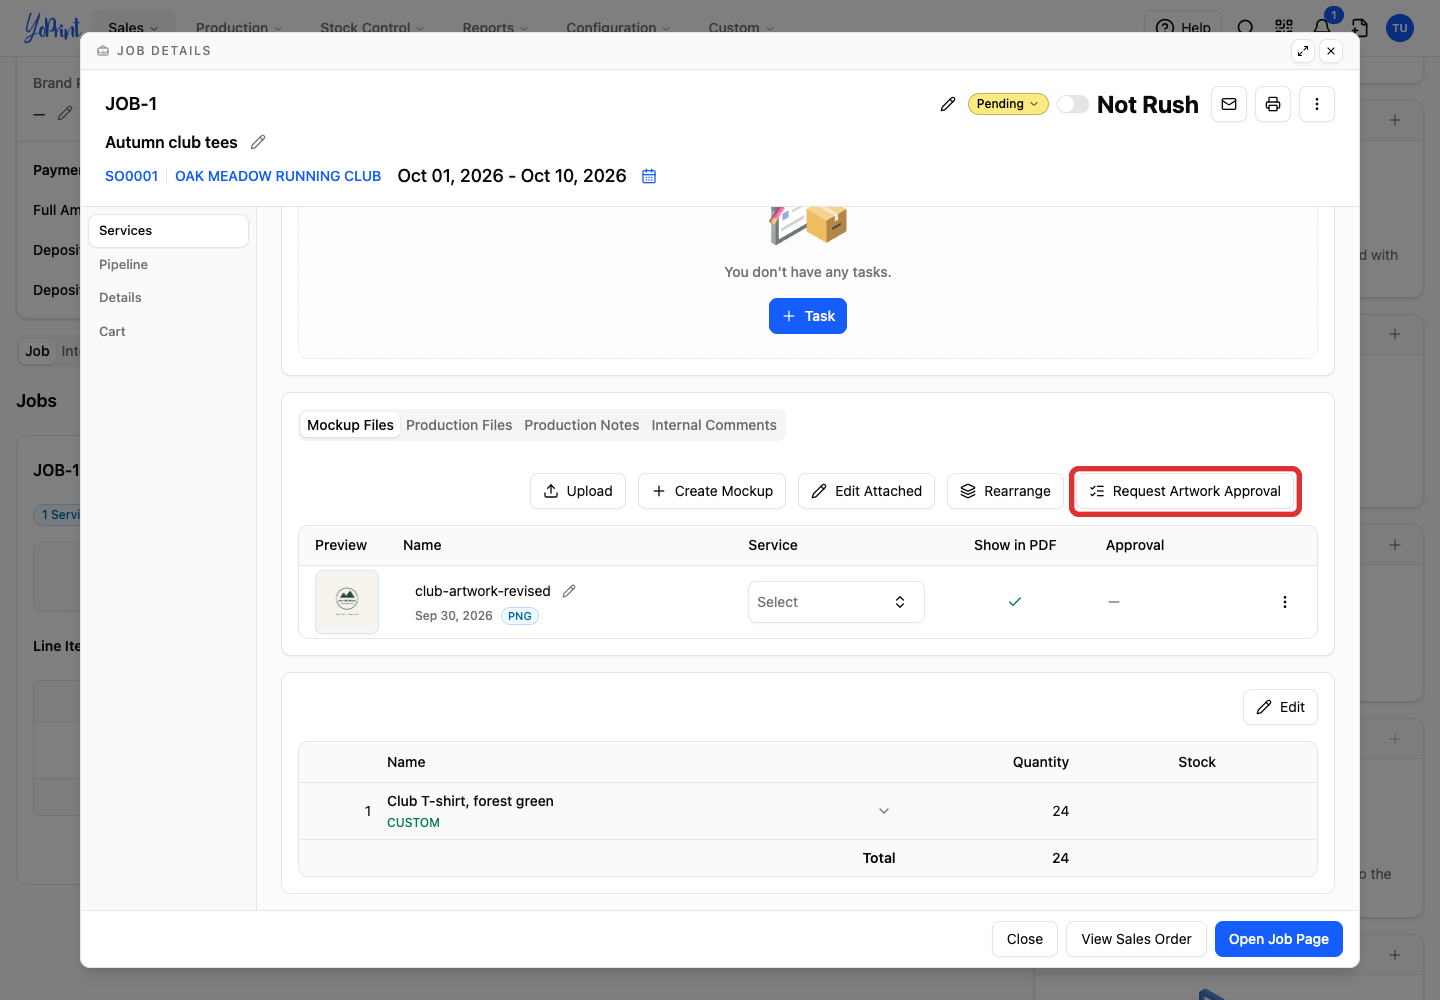Open the date range calendar icon
The width and height of the screenshot is (1440, 1000).
649,176
